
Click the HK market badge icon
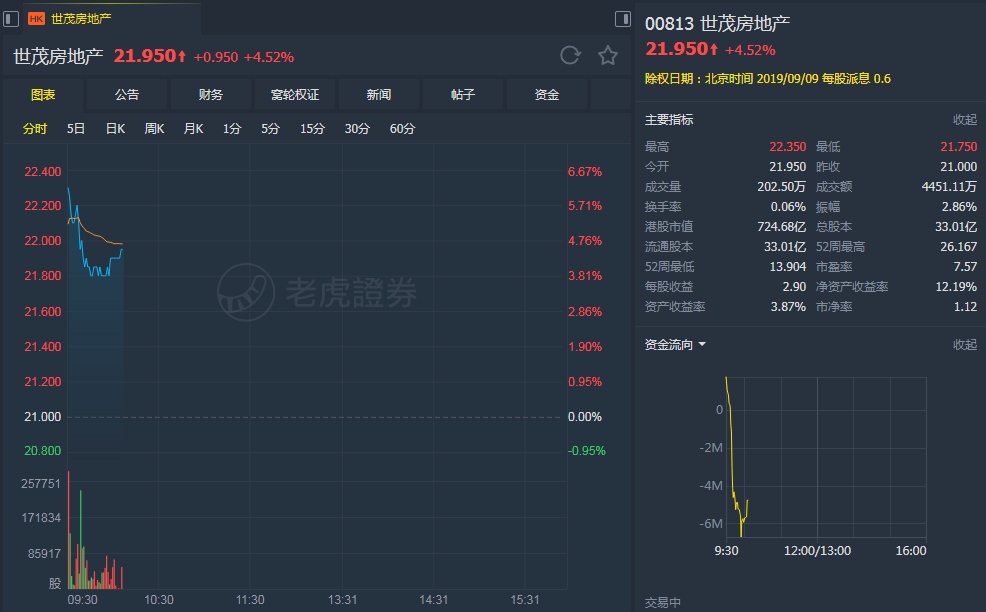(37, 19)
